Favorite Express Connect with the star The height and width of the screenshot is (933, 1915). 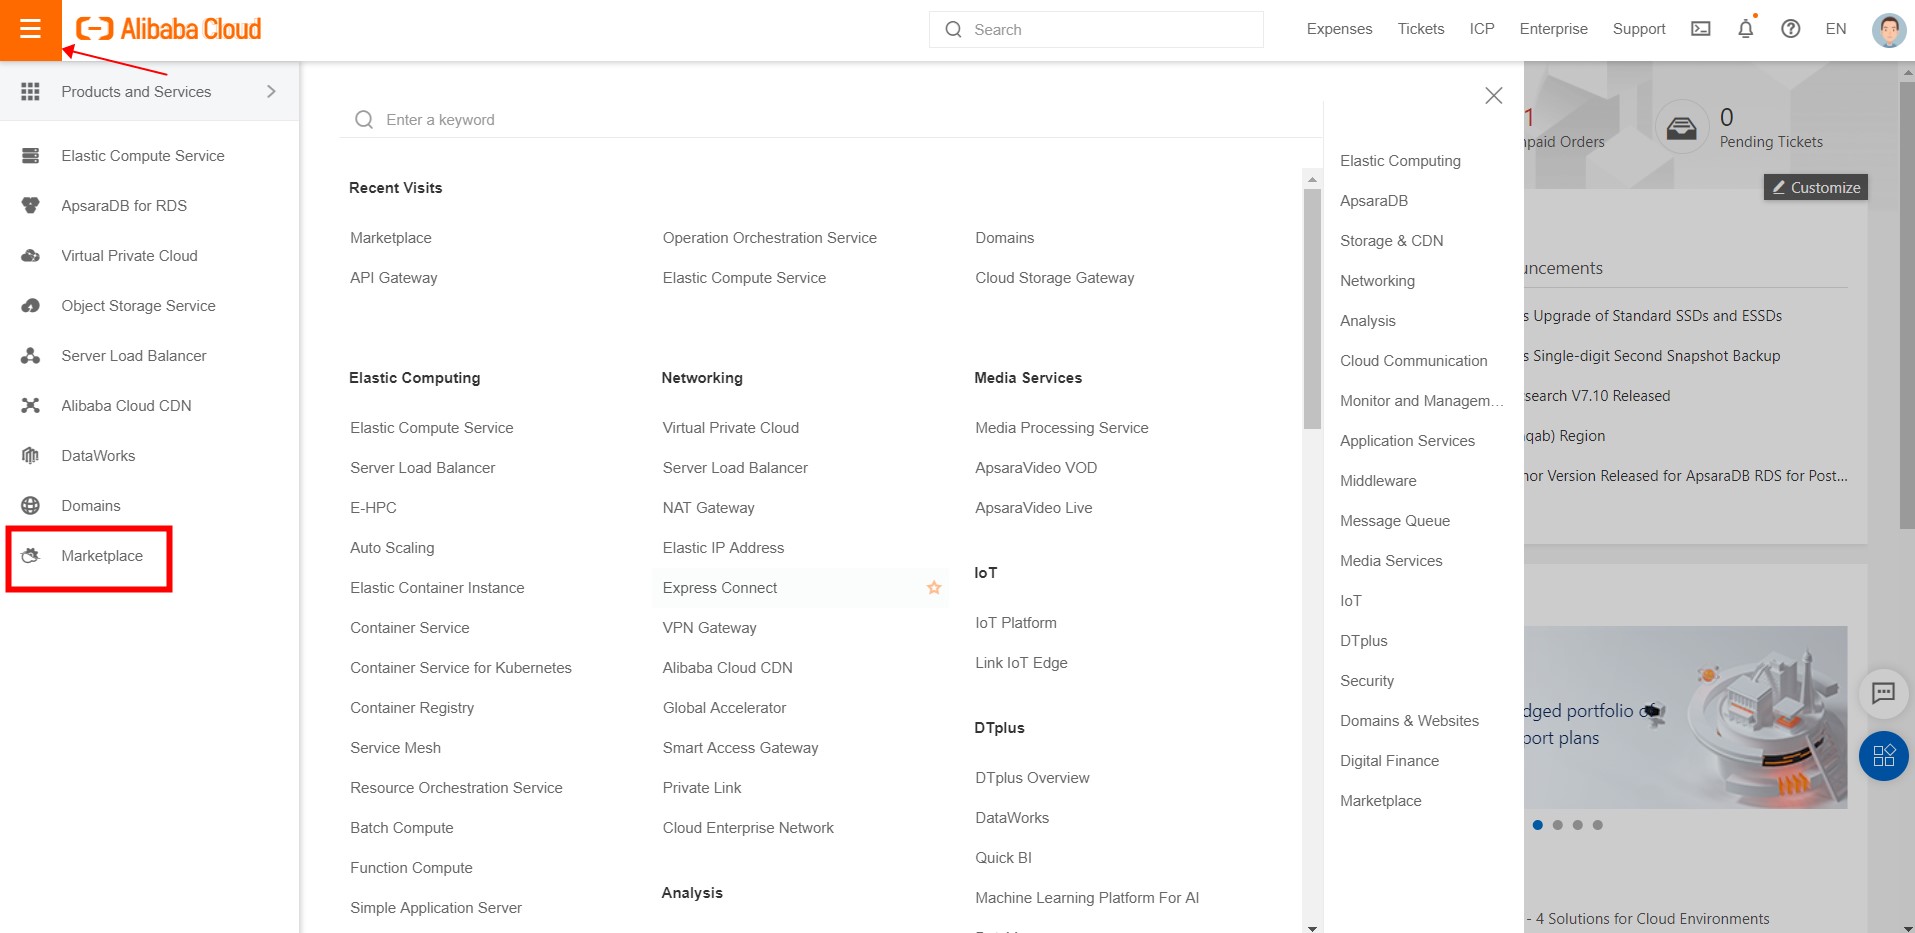(934, 588)
